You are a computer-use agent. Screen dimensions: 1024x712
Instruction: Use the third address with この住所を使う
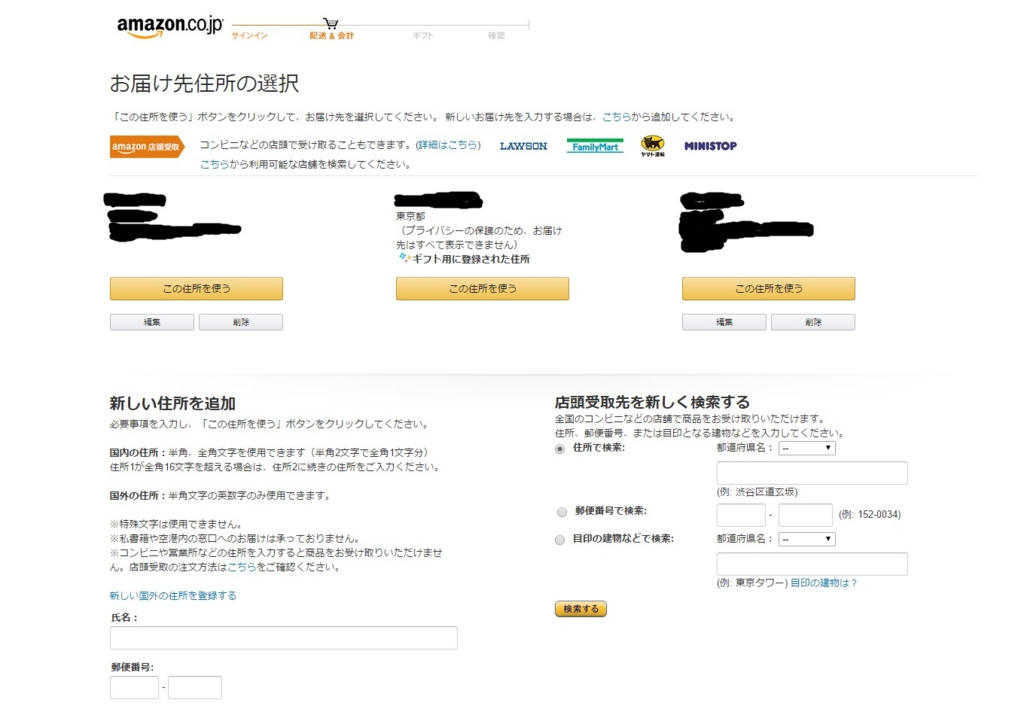768,289
